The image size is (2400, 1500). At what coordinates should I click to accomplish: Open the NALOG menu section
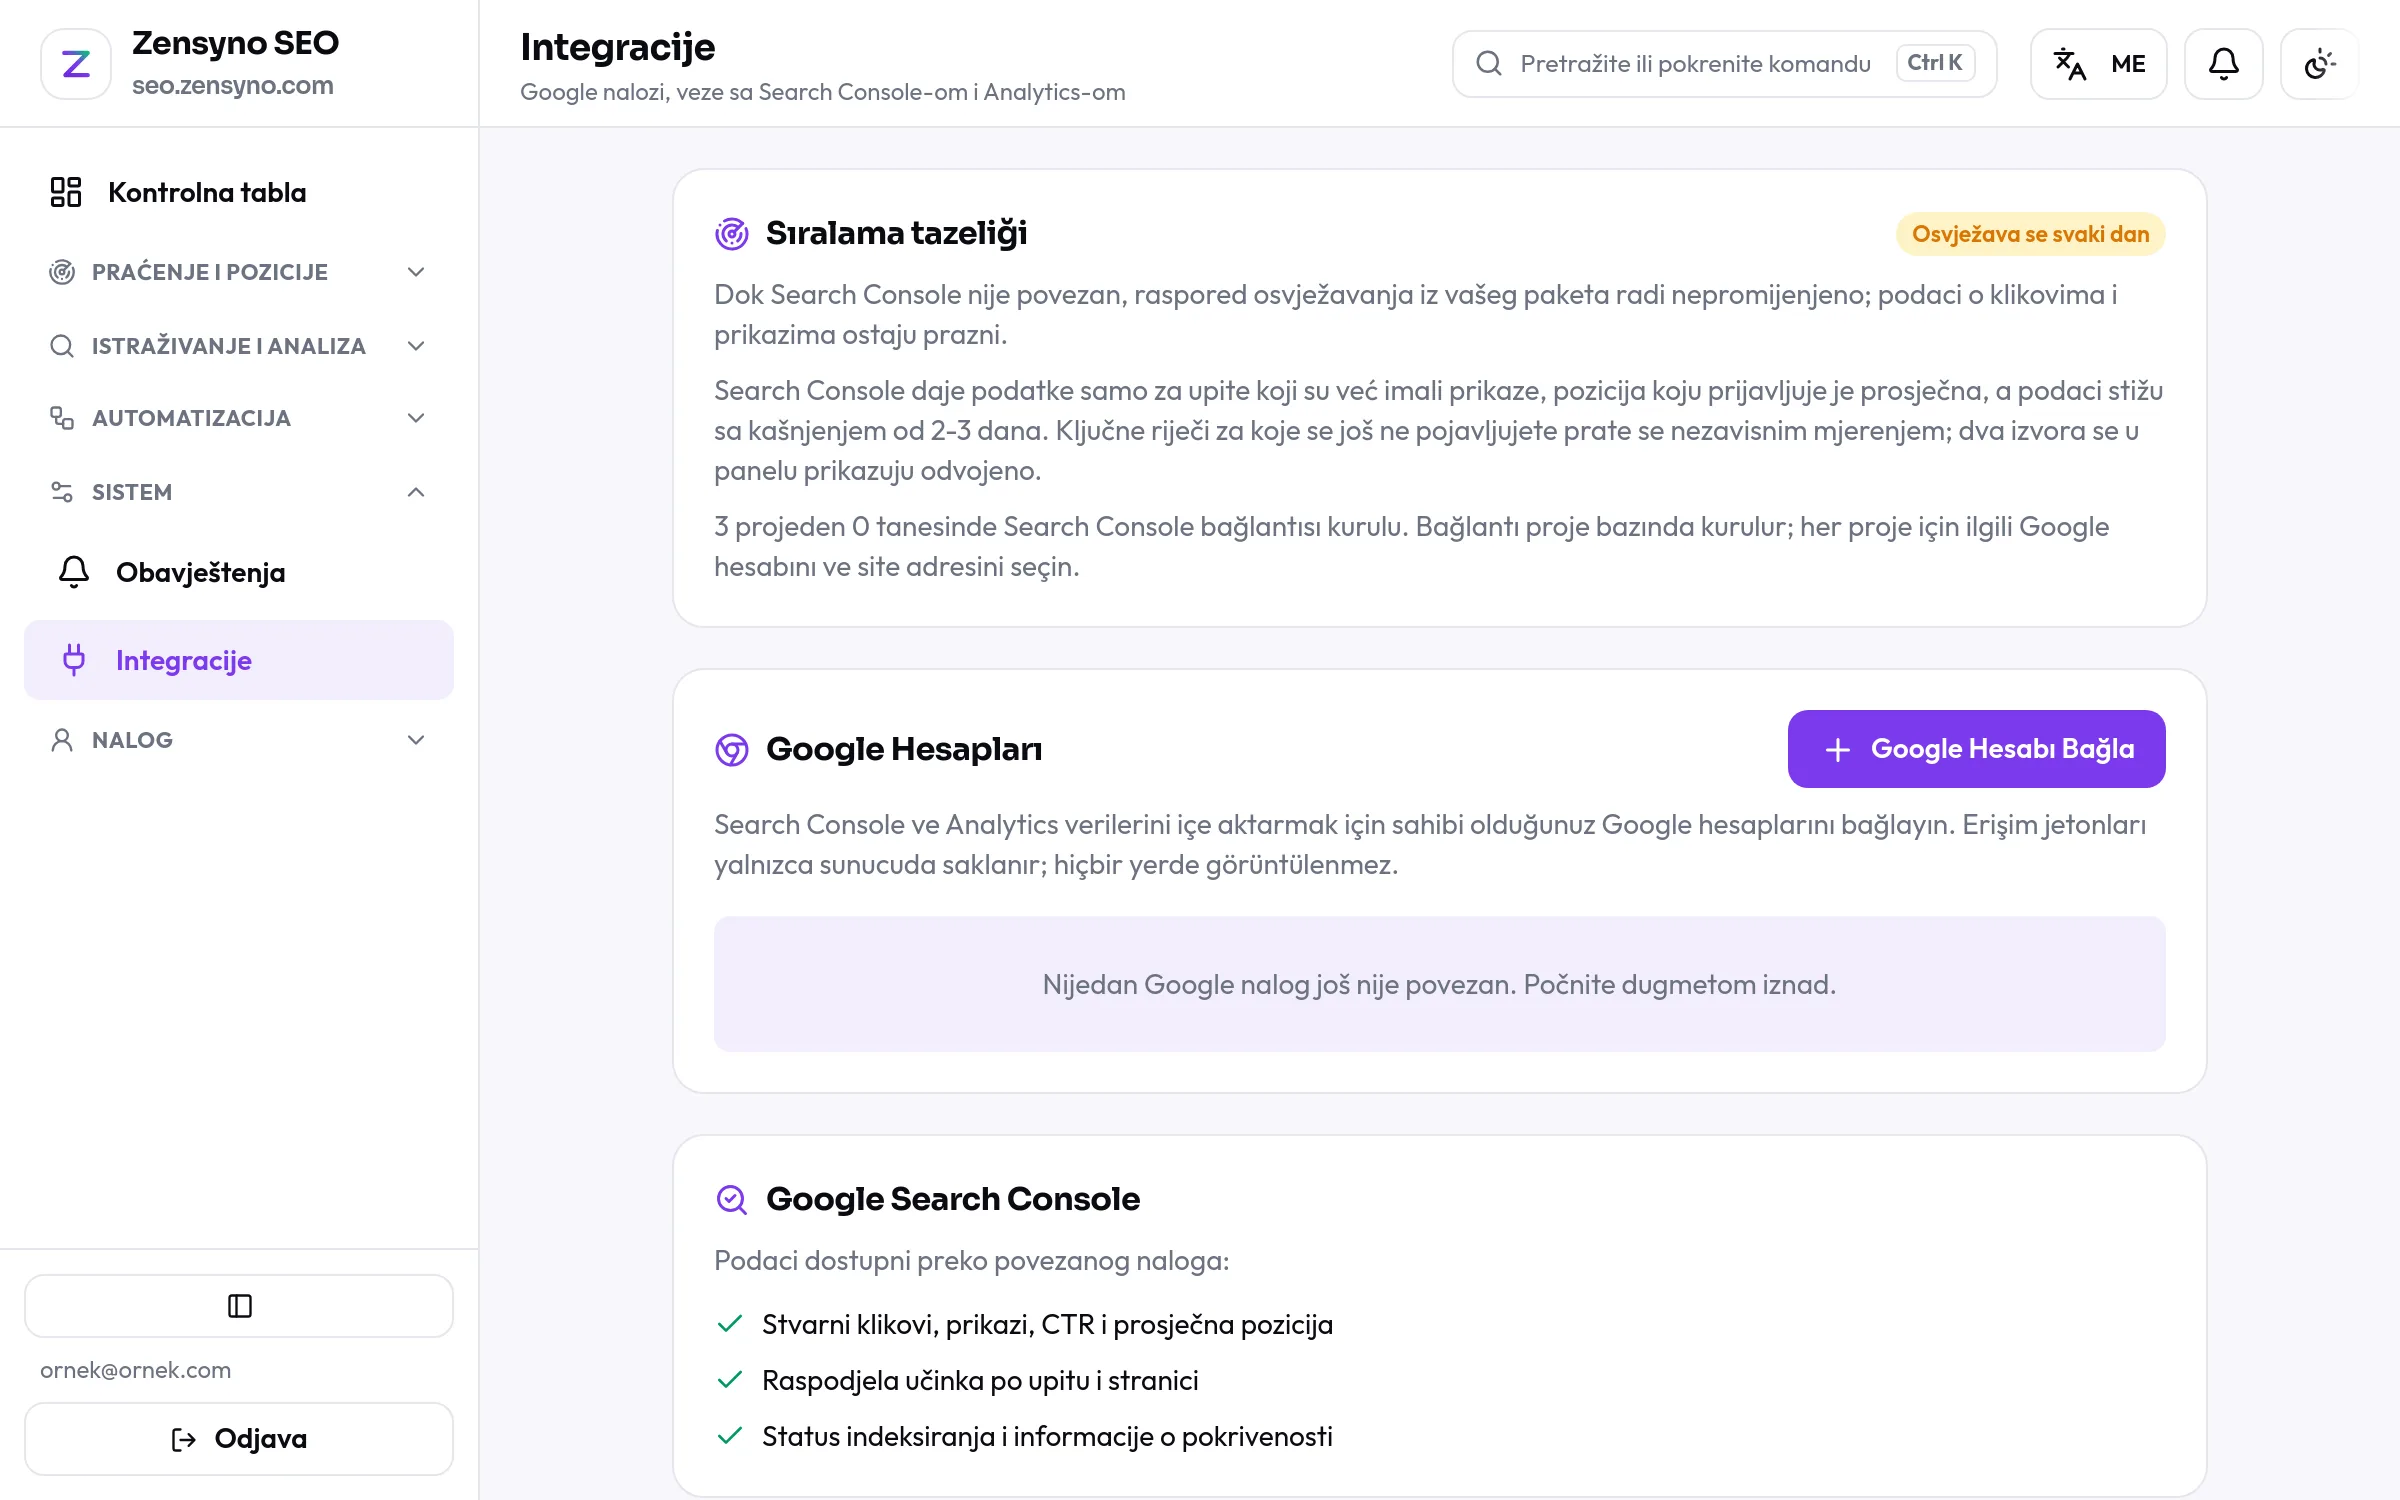point(239,740)
